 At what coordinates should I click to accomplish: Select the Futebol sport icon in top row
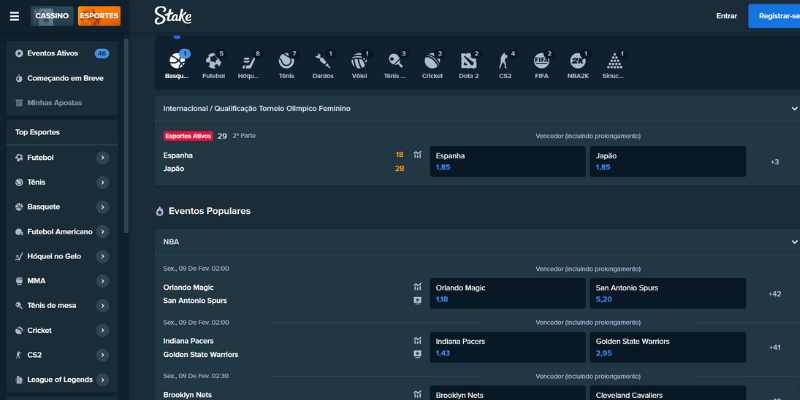[213, 65]
